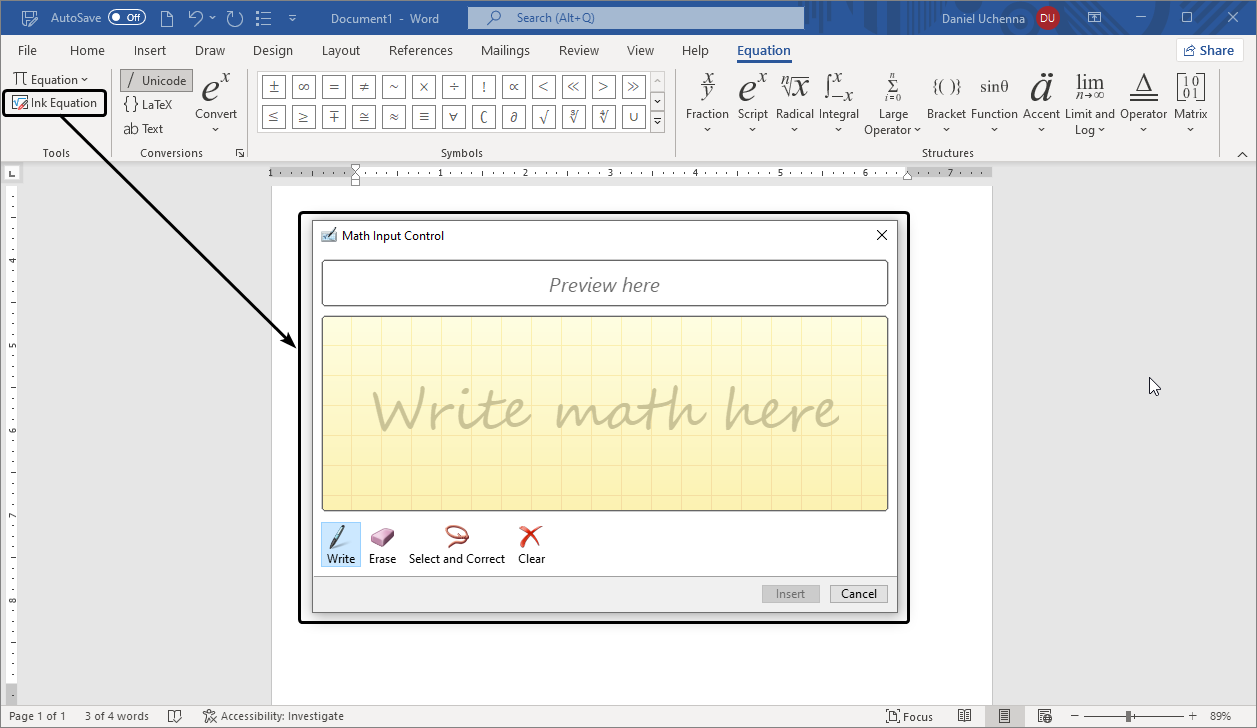Insert the plus-minus symbol
Image resolution: width=1257 pixels, height=728 pixels.
pyautogui.click(x=273, y=87)
